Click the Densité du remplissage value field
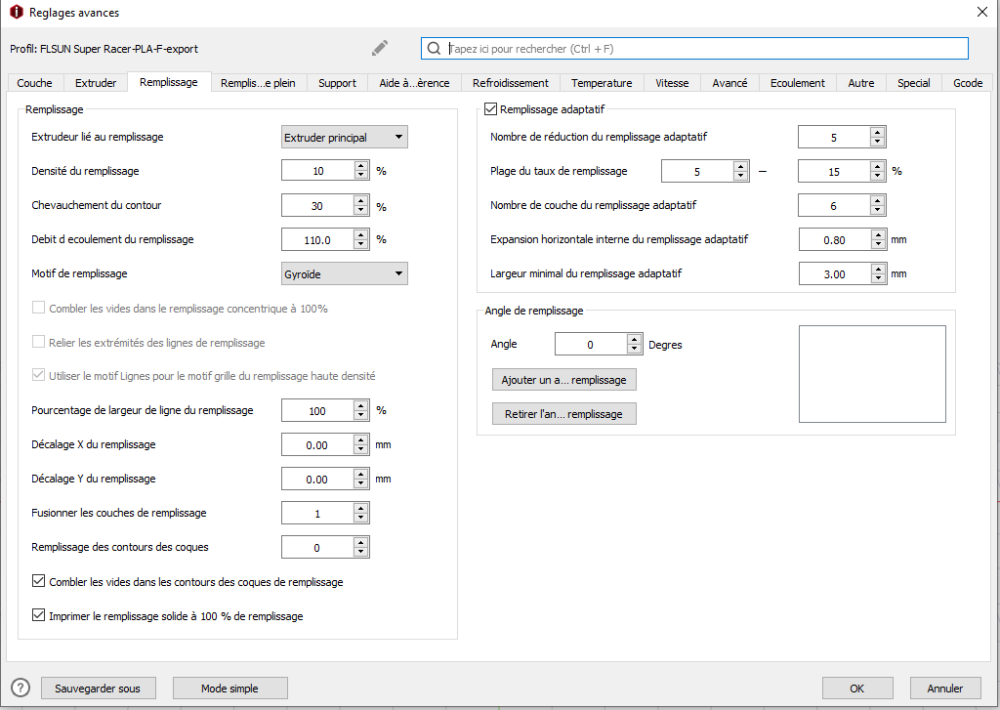 (x=318, y=171)
